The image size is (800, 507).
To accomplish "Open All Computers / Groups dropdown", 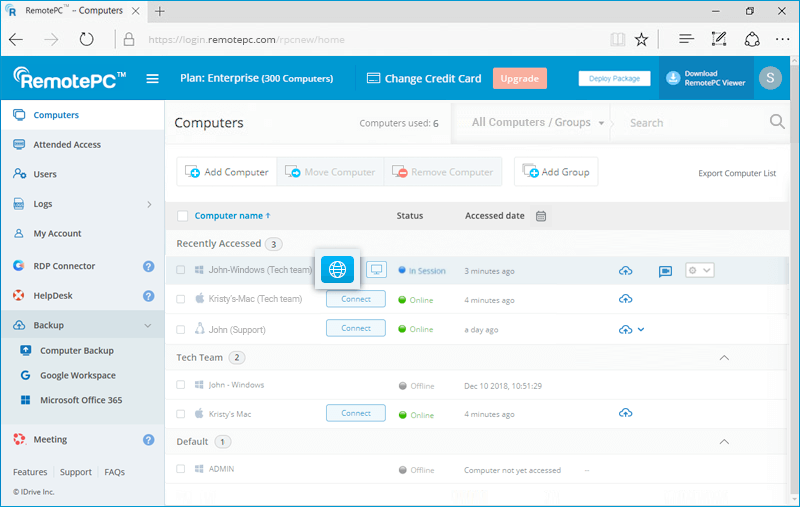I will click(x=538, y=123).
